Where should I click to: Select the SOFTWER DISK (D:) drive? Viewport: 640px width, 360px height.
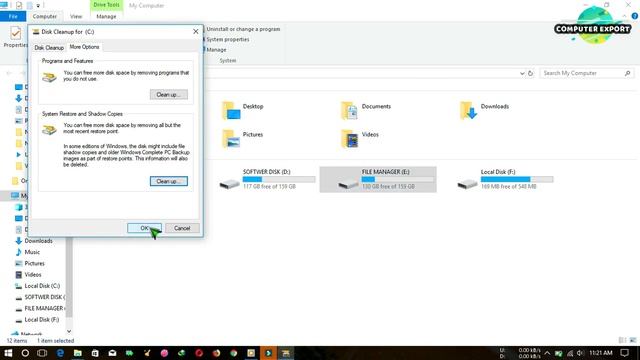tap(267, 179)
